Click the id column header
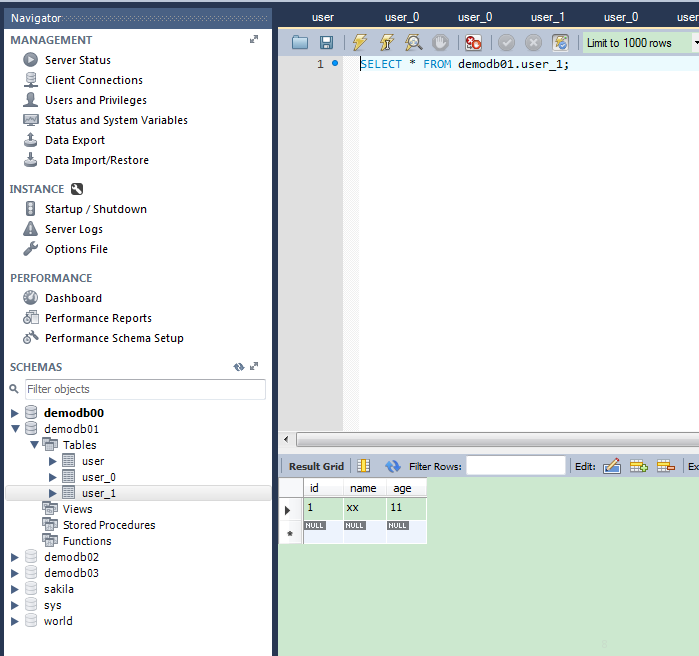The image size is (699, 656). [324, 488]
